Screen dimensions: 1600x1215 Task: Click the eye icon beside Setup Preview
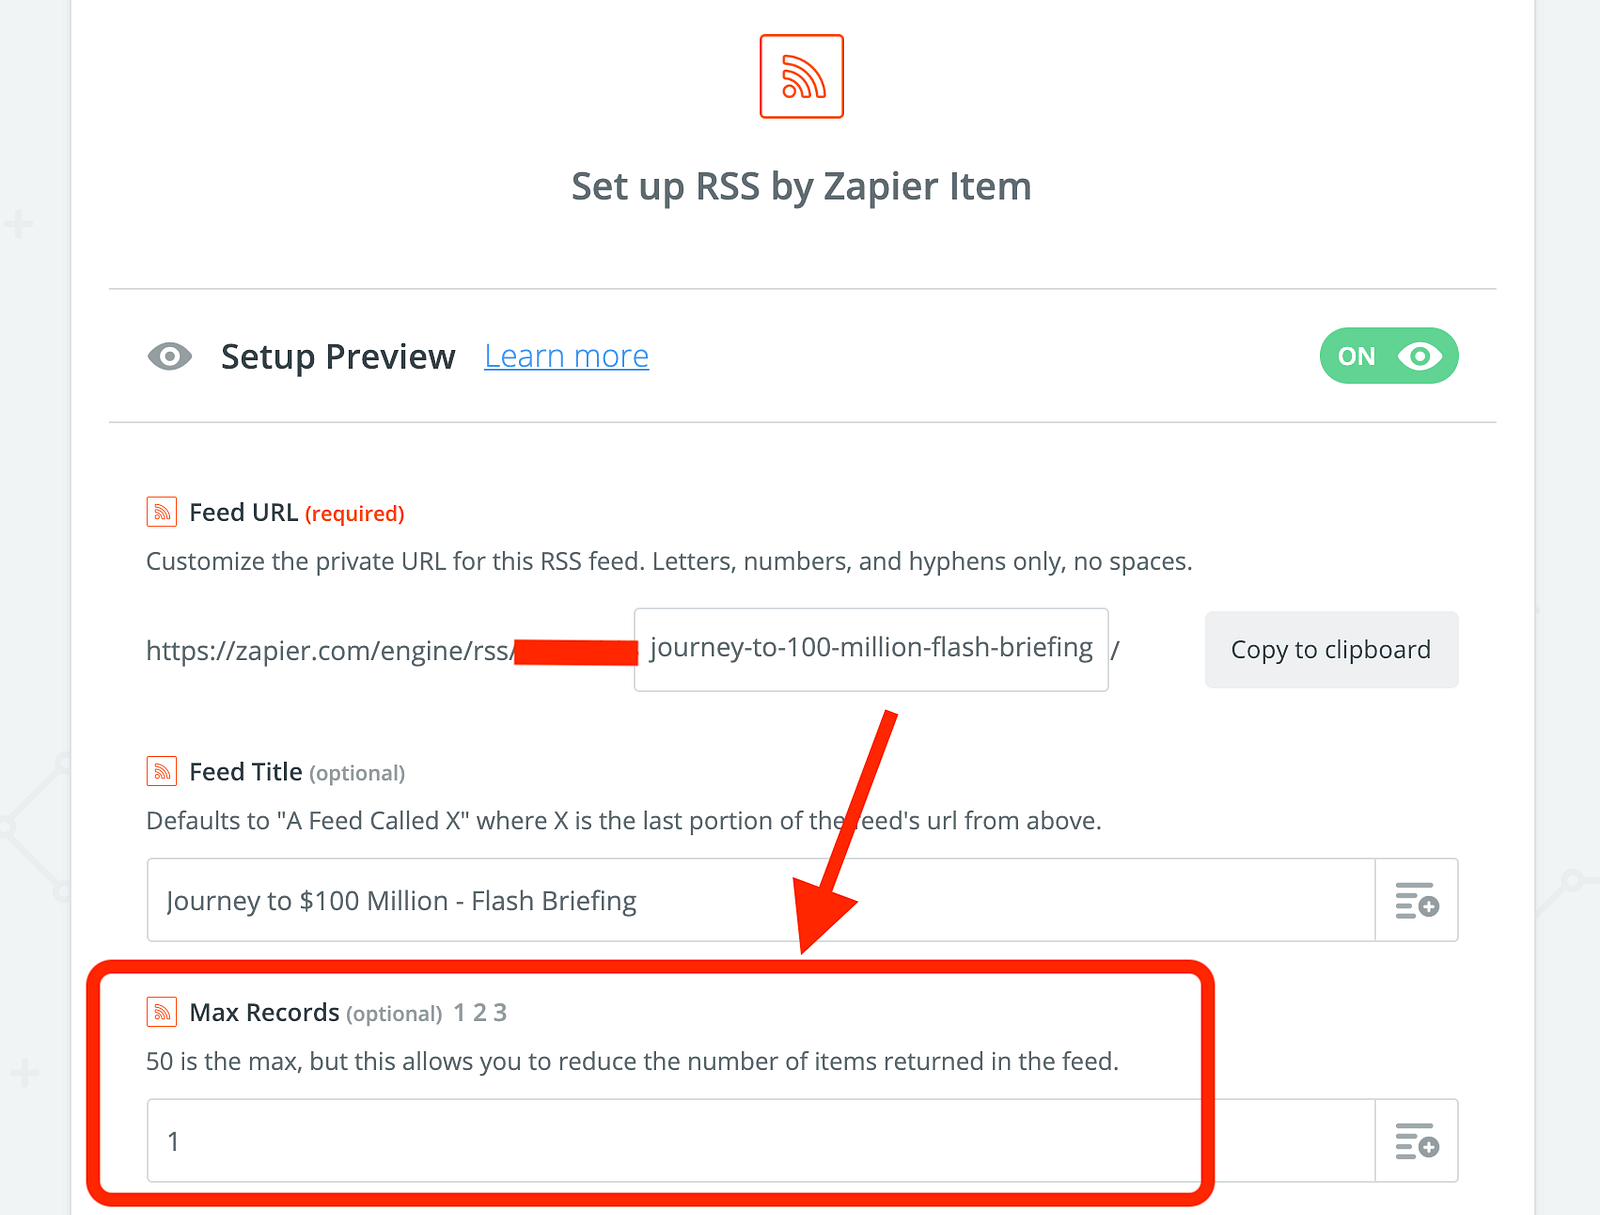point(169,356)
